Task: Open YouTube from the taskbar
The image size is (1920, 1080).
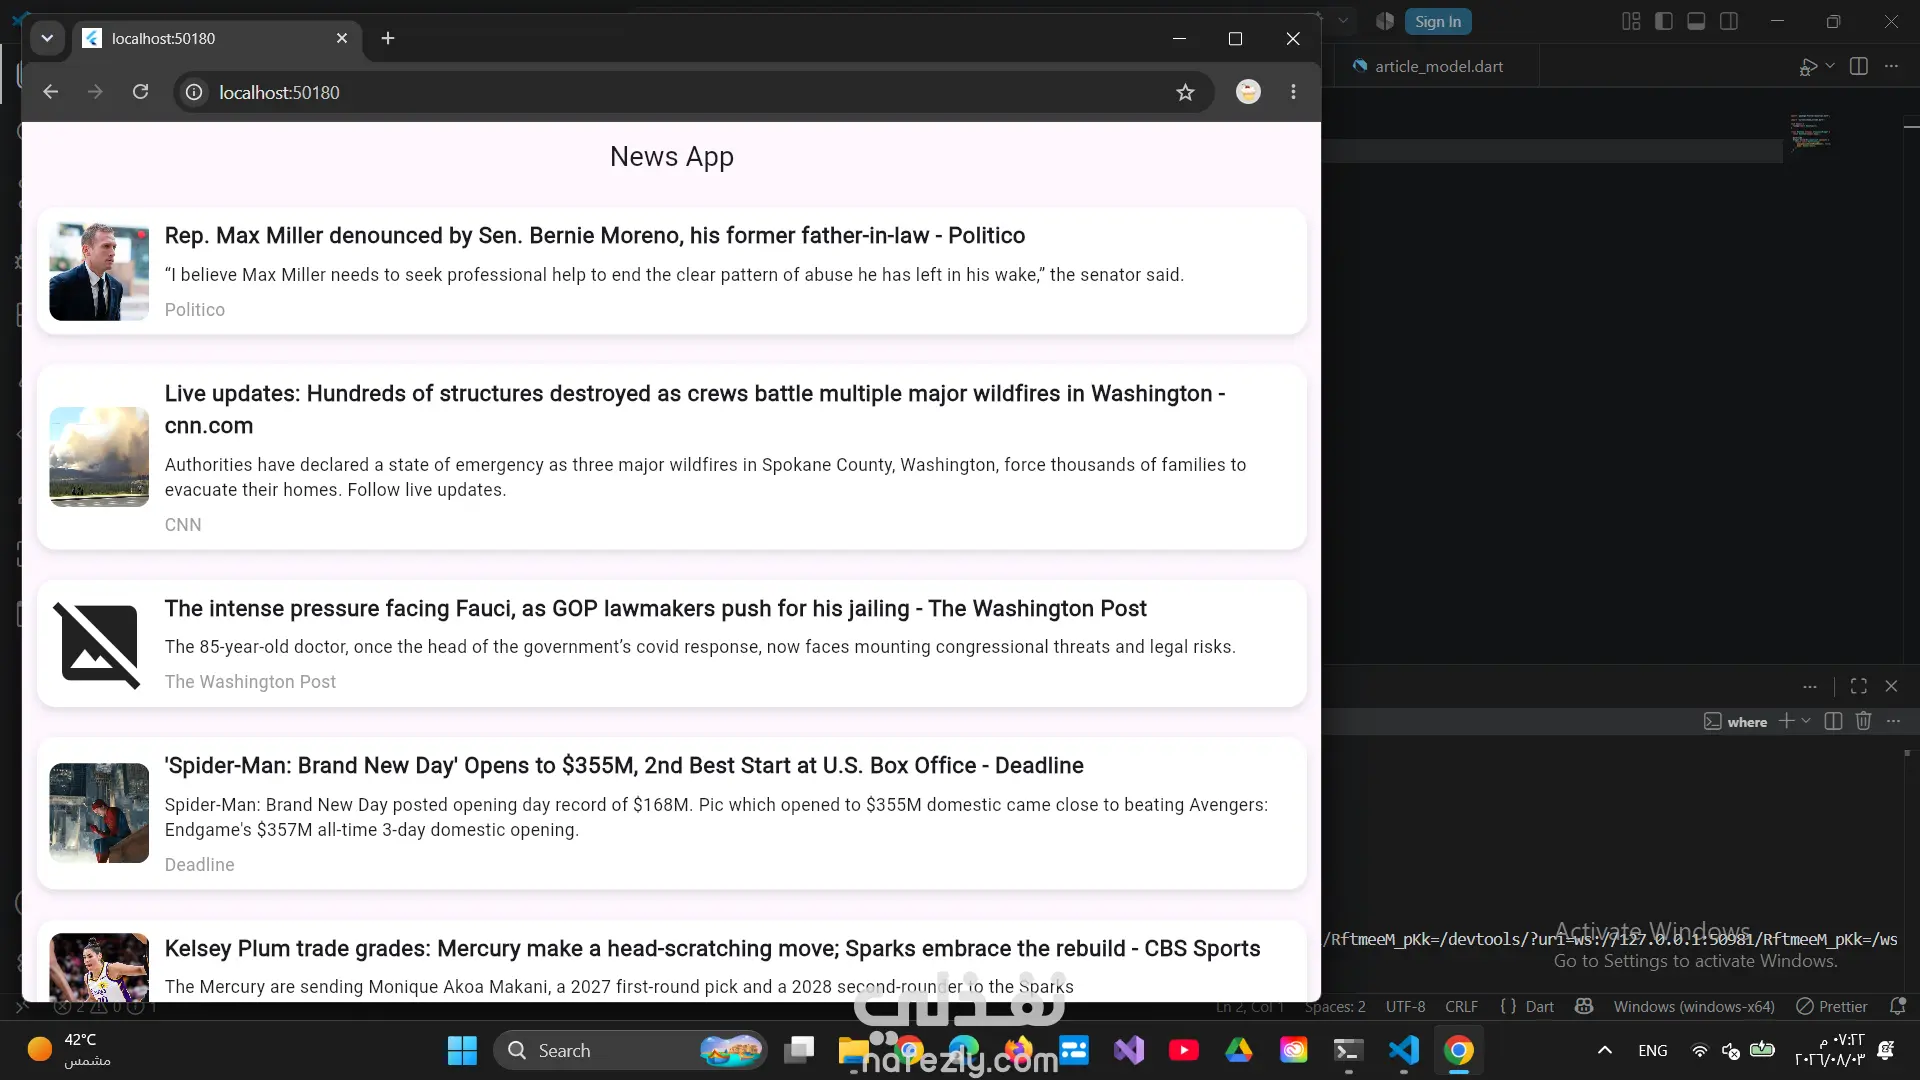Action: point(1184,1050)
